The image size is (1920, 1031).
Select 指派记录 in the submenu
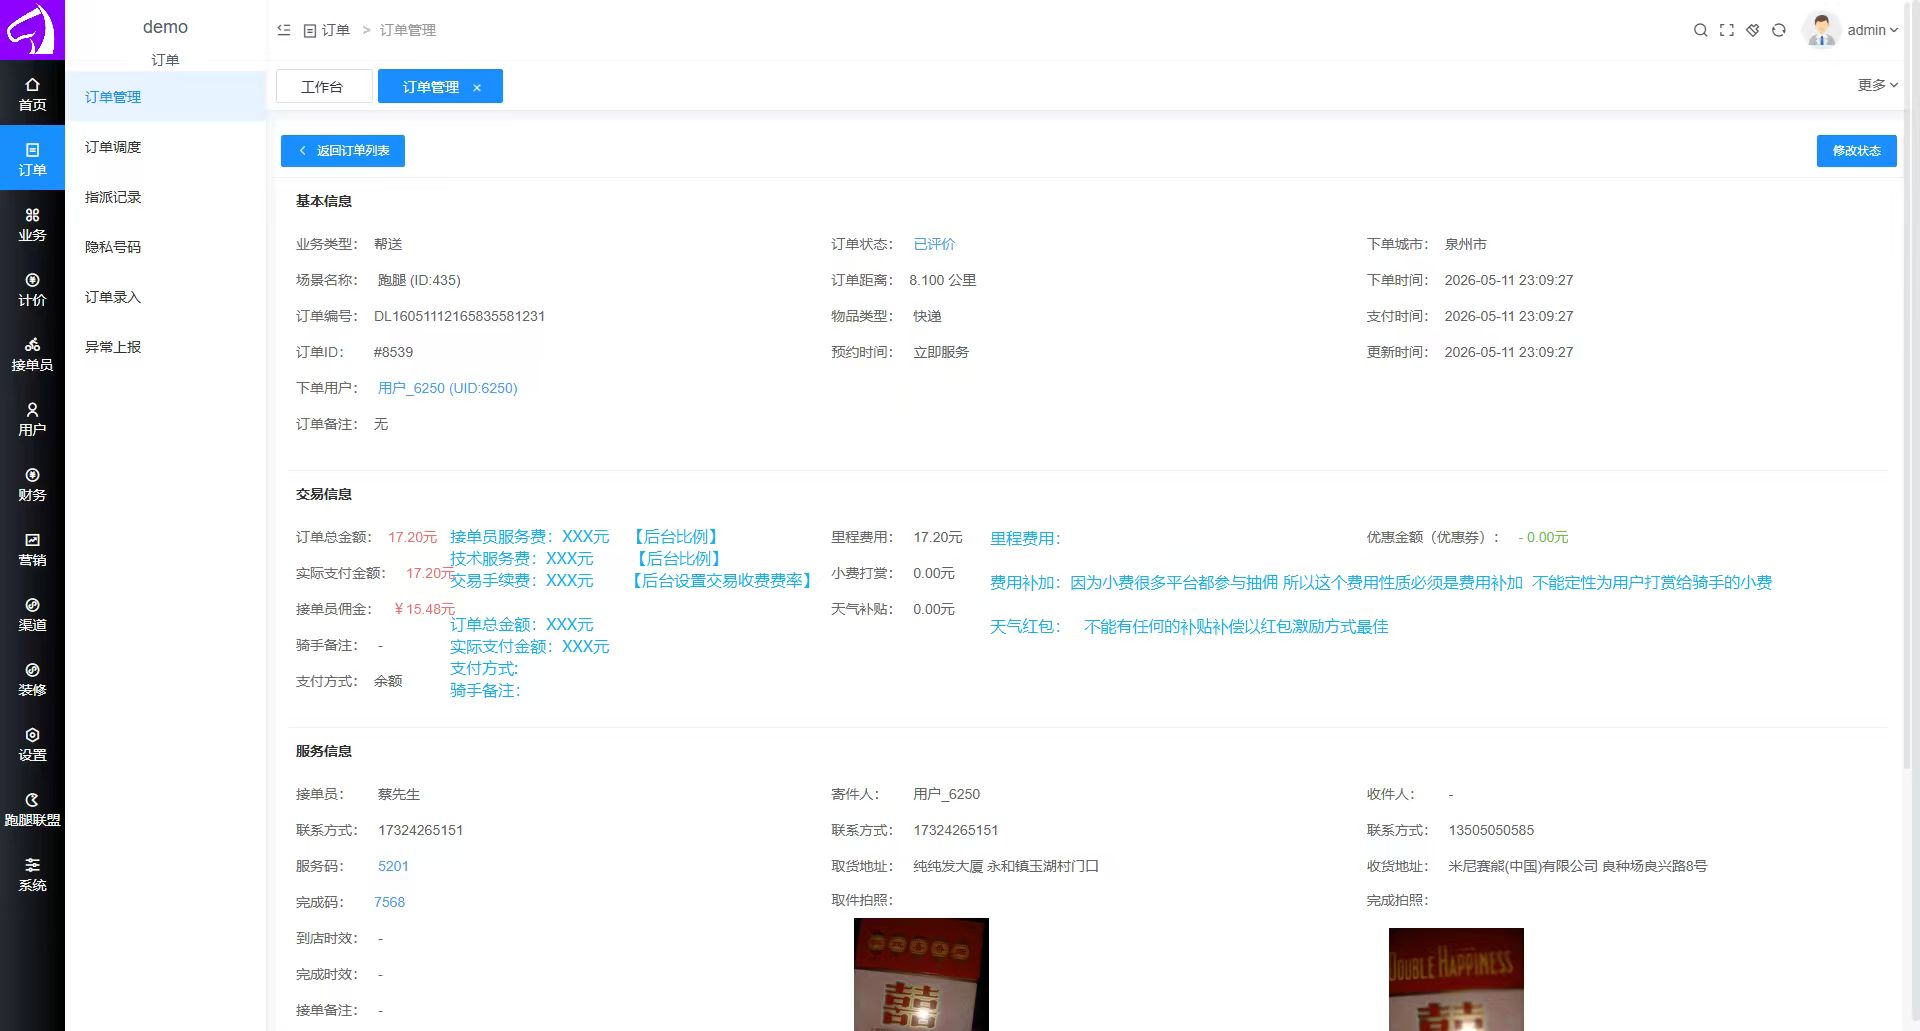tap(166, 197)
